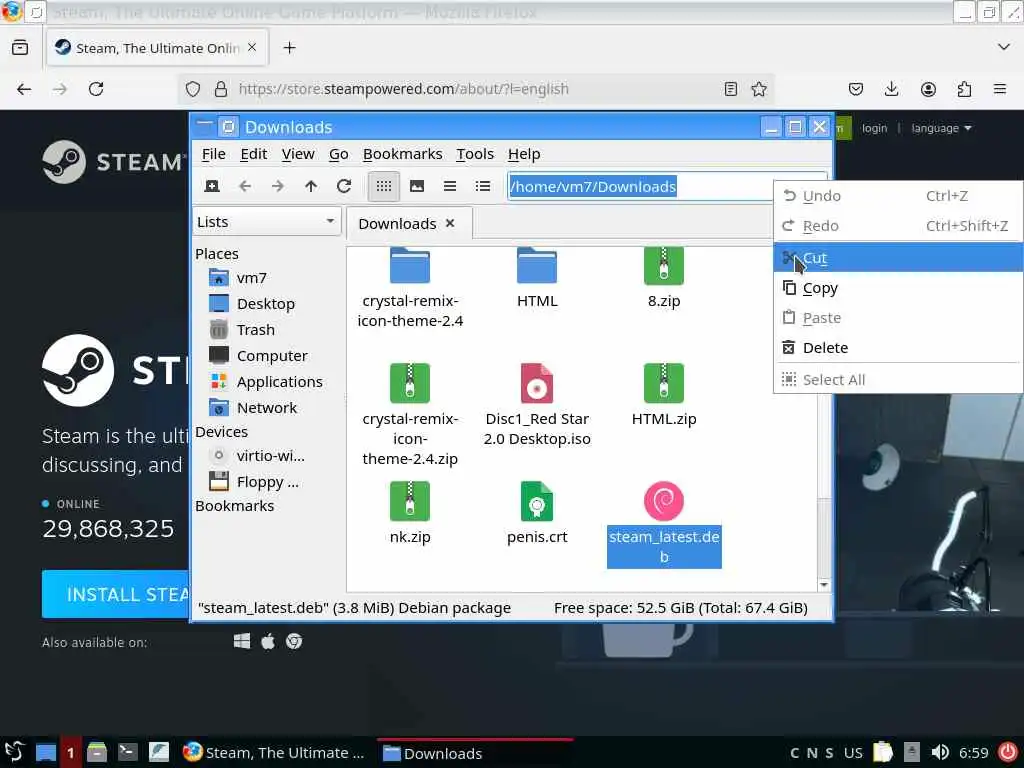Image resolution: width=1024 pixels, height=768 pixels.
Task: Switch to icon grid view
Action: (384, 186)
